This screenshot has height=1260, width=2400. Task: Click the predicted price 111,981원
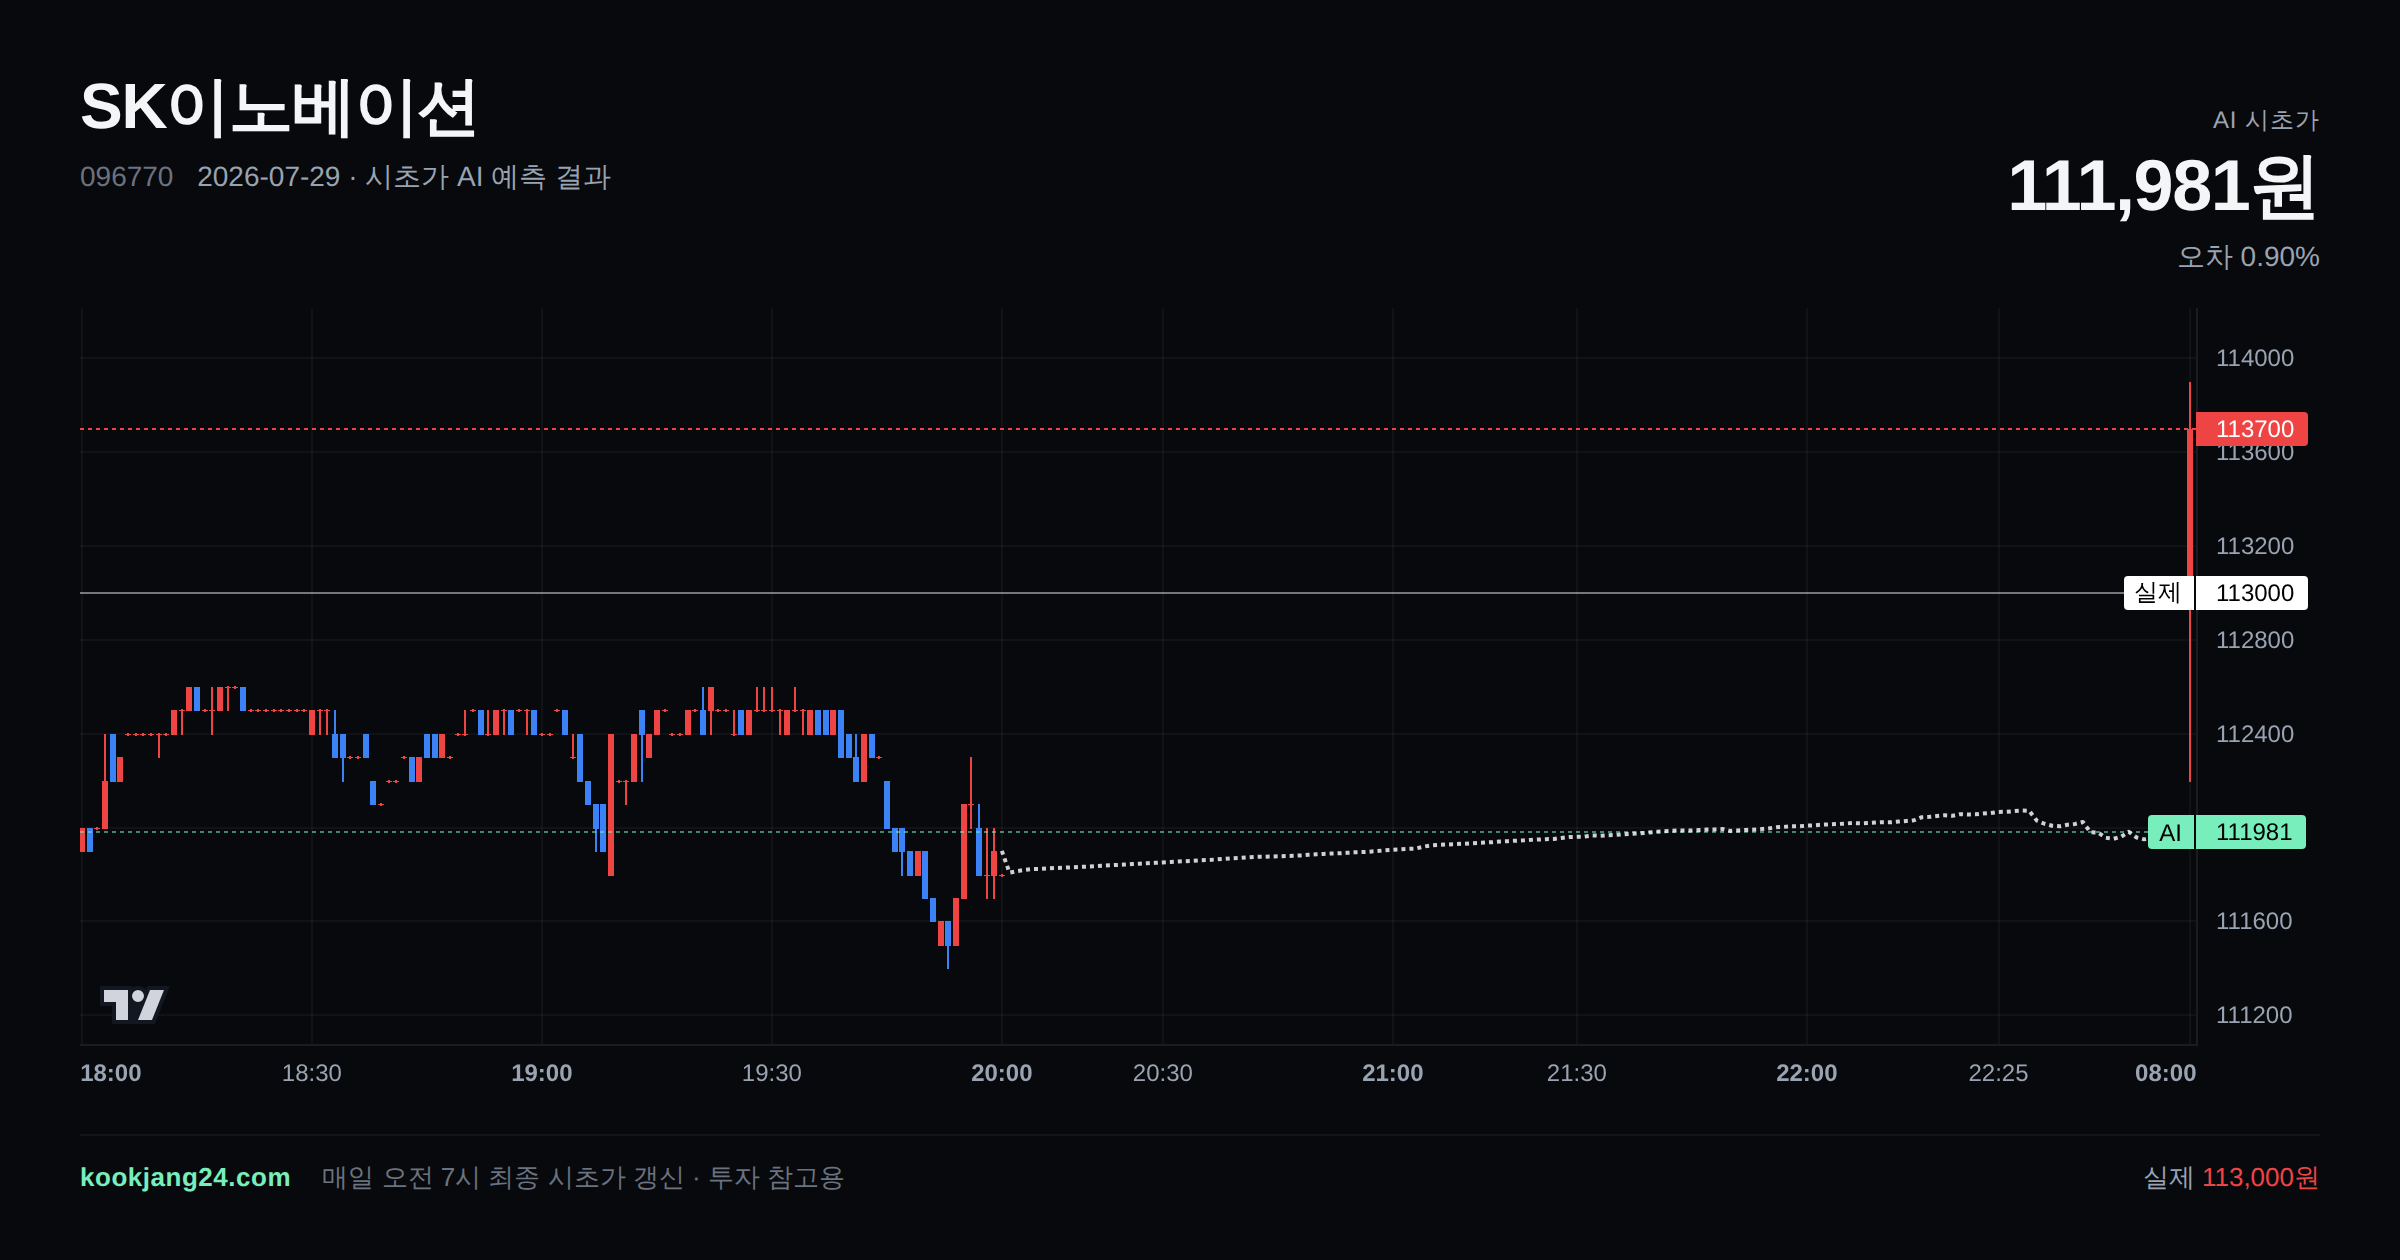pos(2163,187)
